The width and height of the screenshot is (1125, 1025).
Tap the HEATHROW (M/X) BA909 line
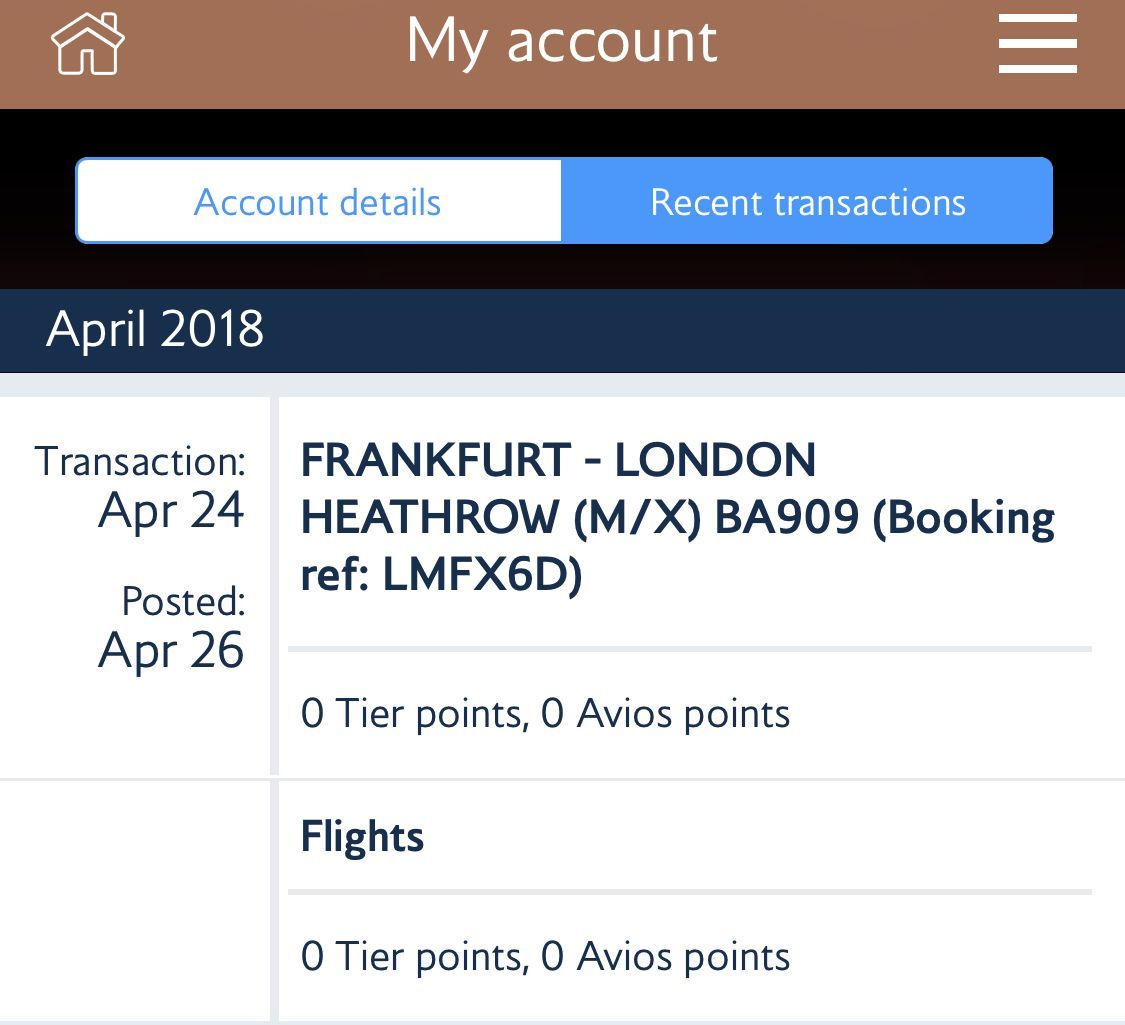tap(677, 517)
